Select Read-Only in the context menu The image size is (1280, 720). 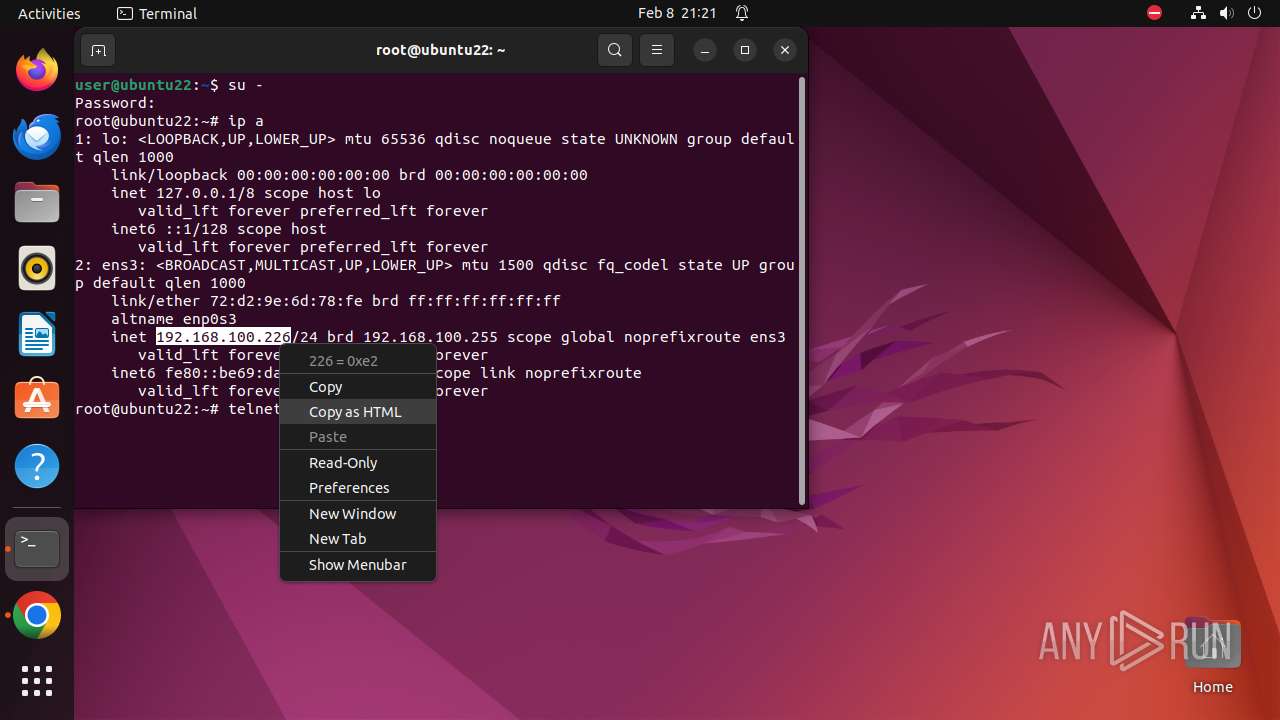pyautogui.click(x=358, y=463)
